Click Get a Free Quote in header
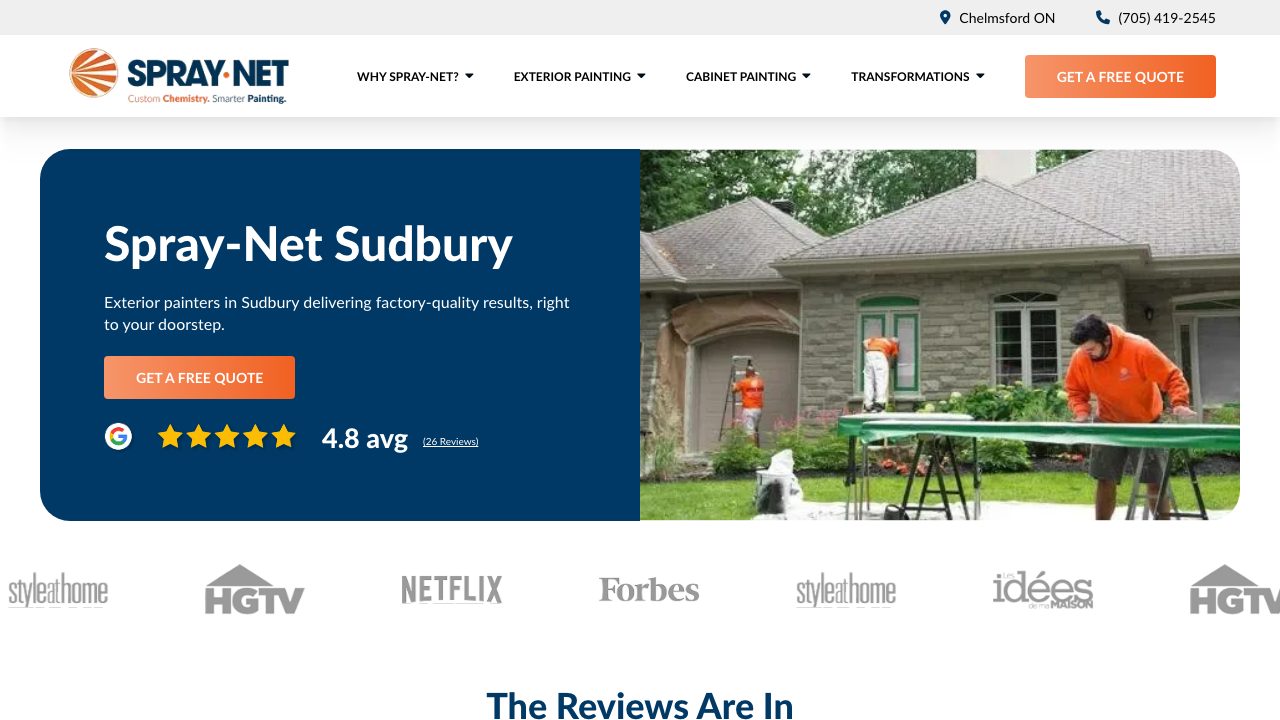Image resolution: width=1280 pixels, height=720 pixels. click(x=1120, y=76)
